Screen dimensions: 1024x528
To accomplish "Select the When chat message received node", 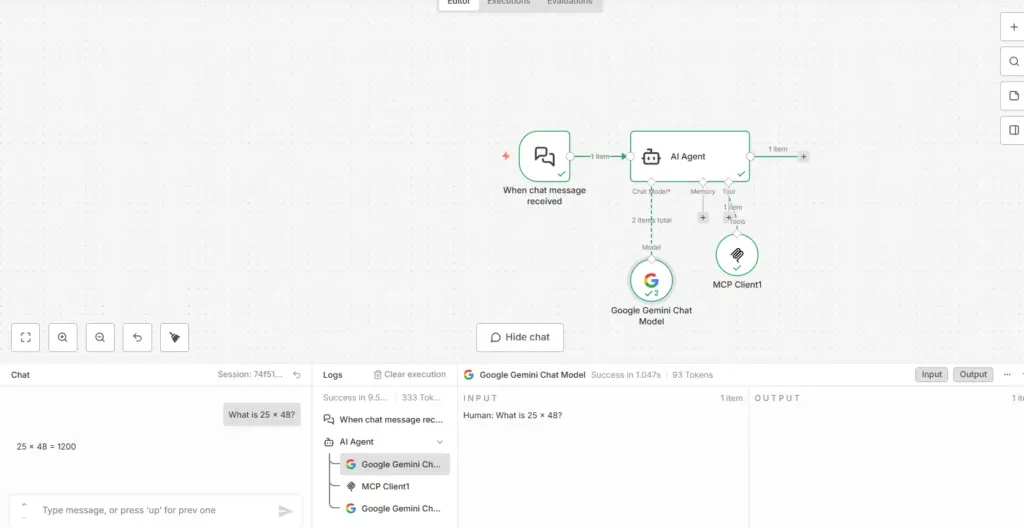I will 545,156.
